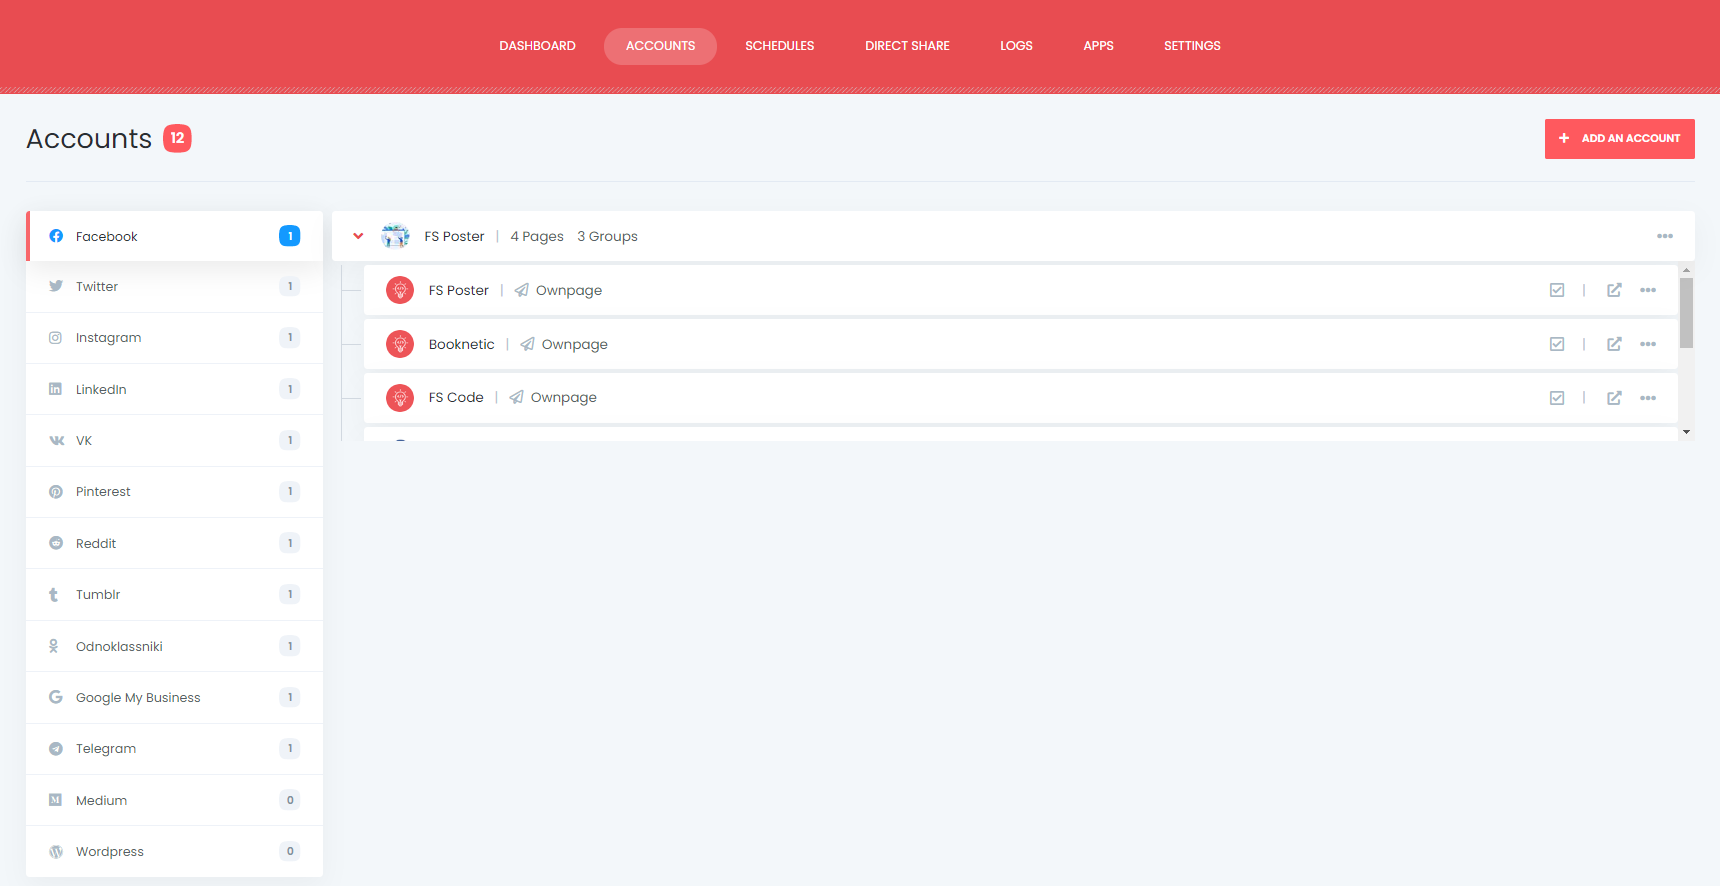Collapse the FS Poster account with red chevron
The image size is (1720, 886).
pyautogui.click(x=358, y=236)
